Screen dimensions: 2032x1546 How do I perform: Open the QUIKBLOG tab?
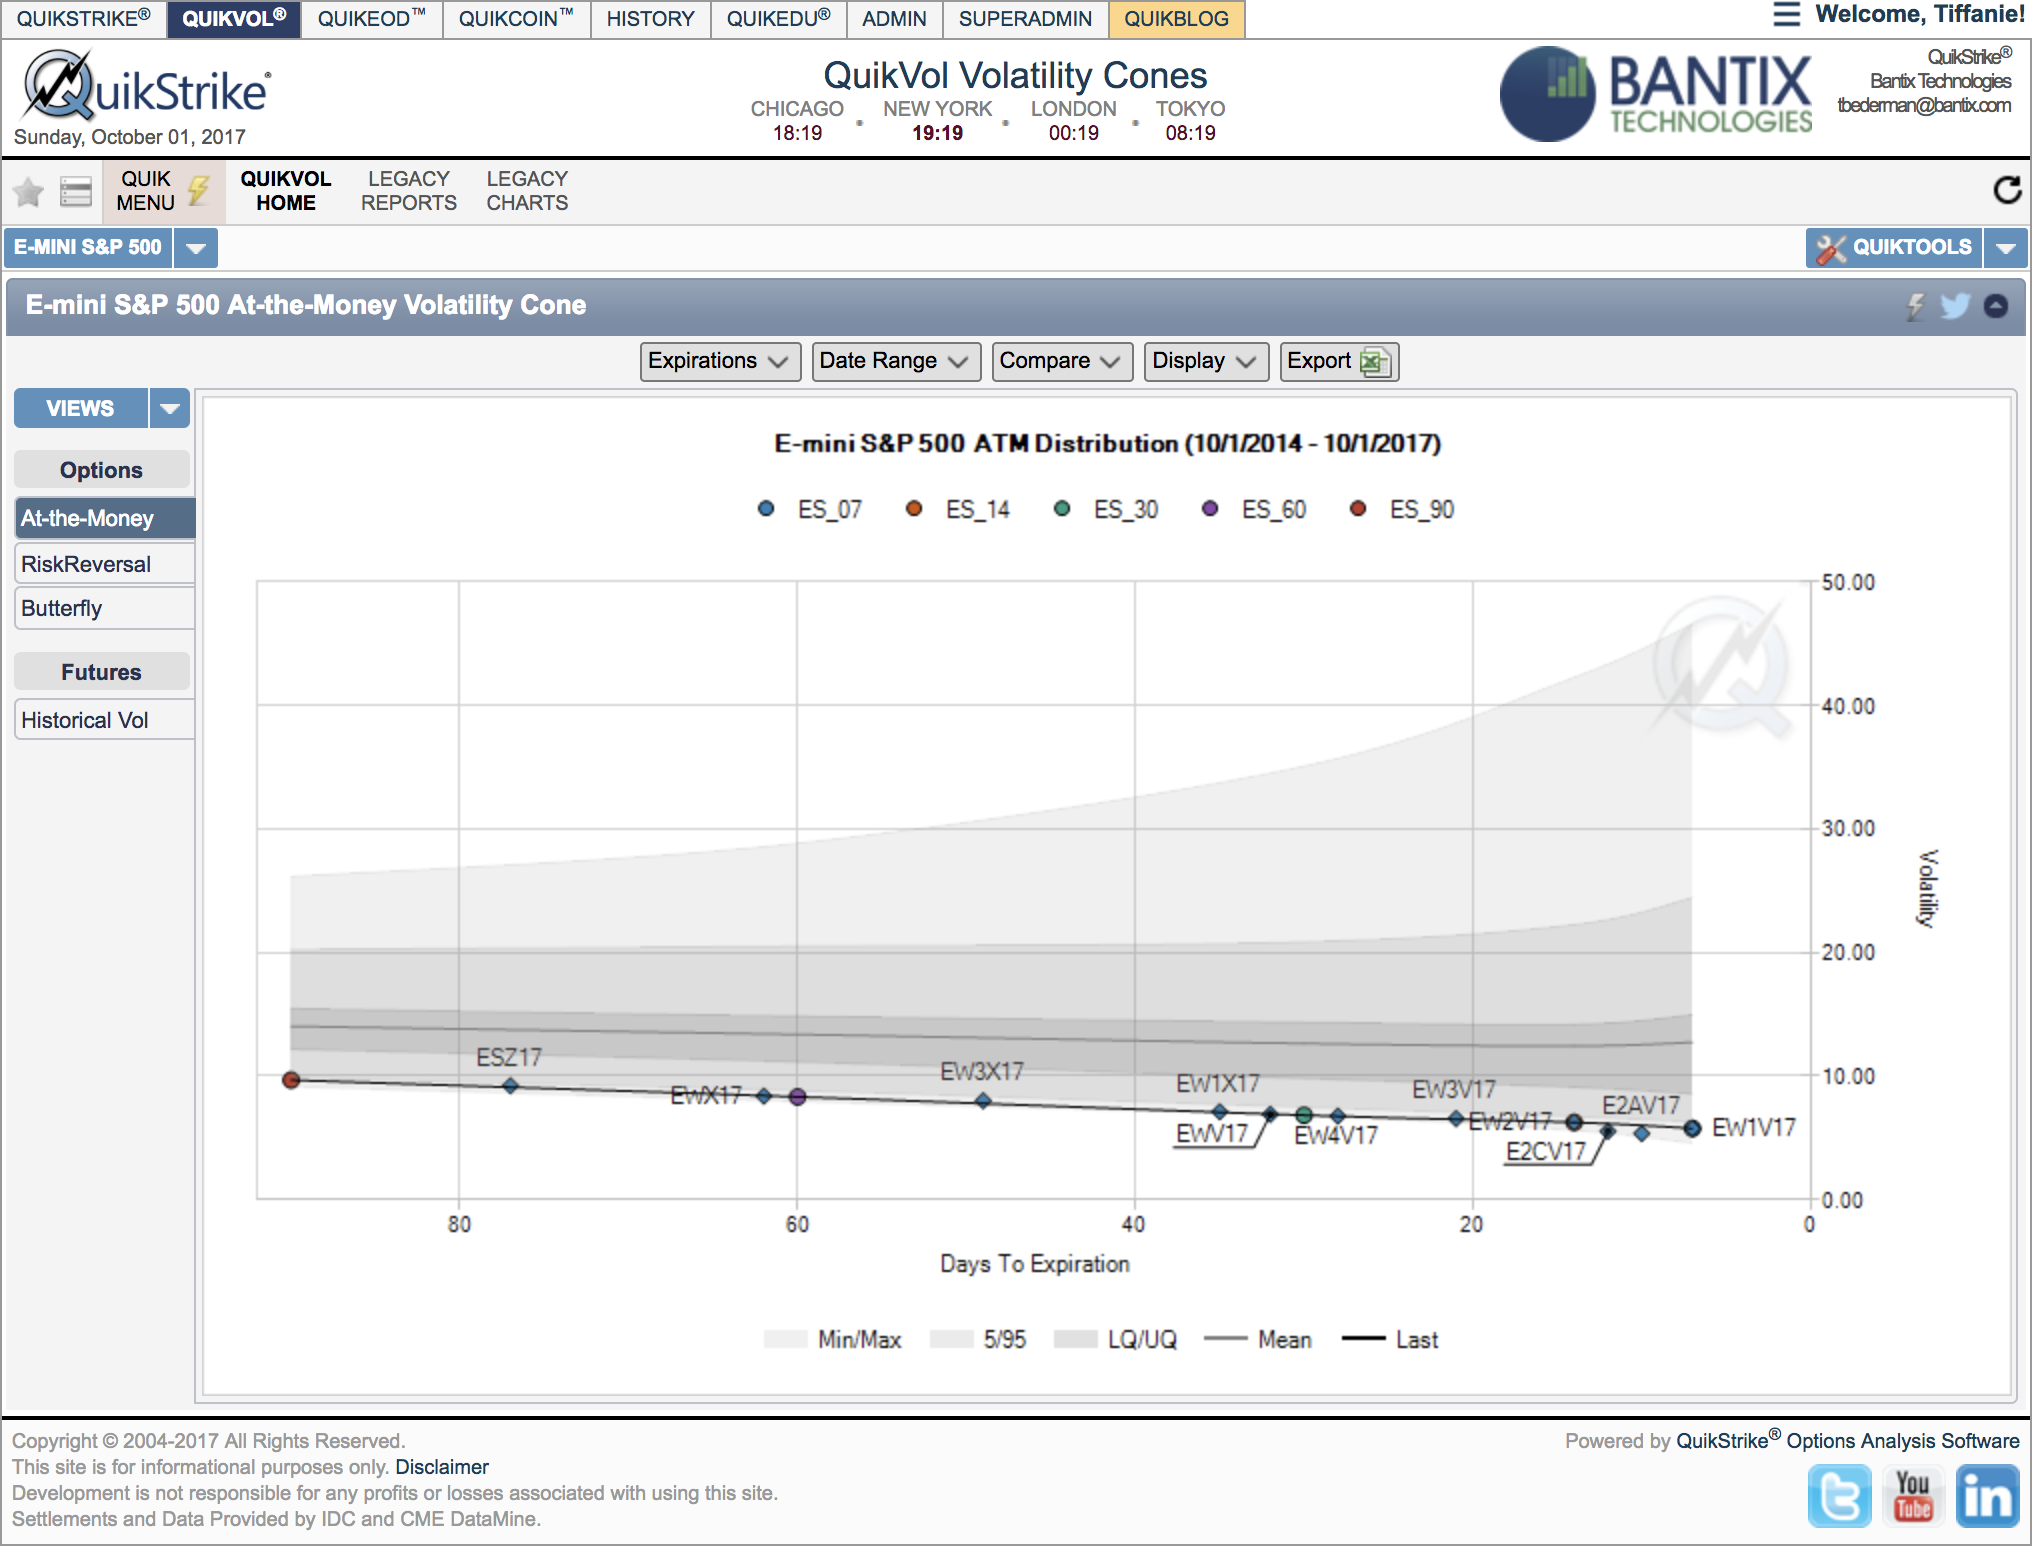[1176, 19]
